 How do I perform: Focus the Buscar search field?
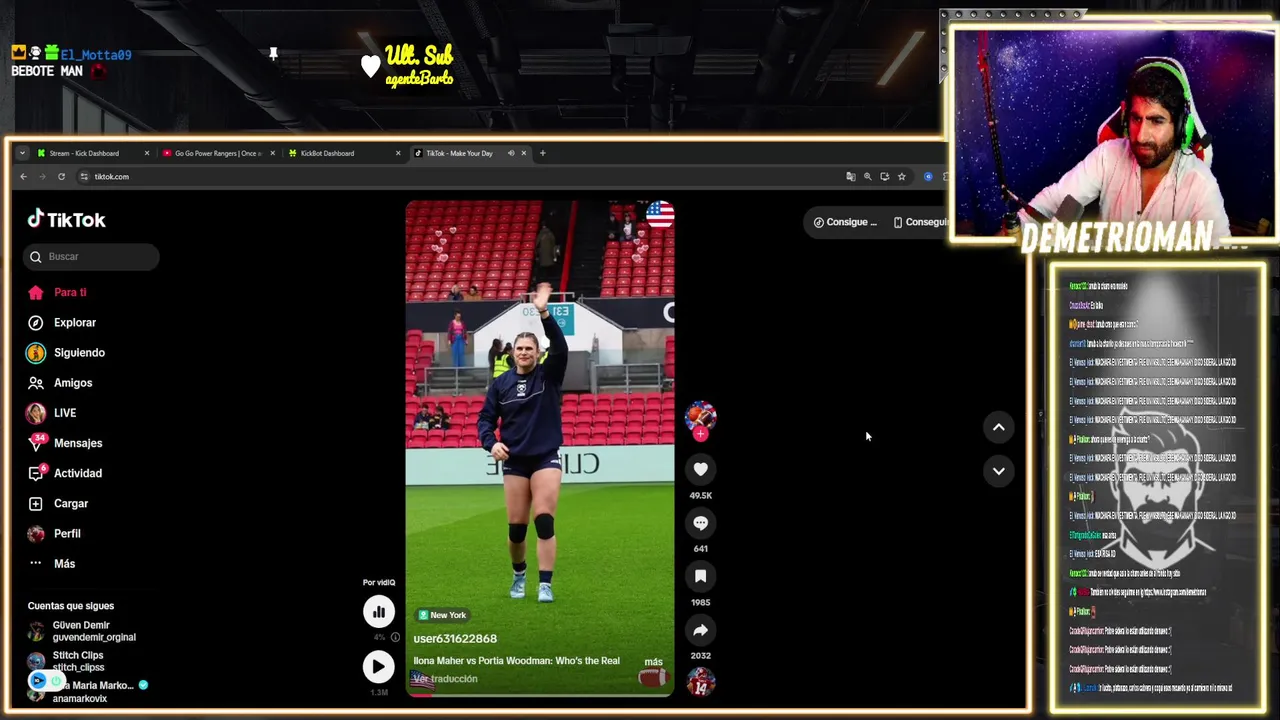point(91,256)
